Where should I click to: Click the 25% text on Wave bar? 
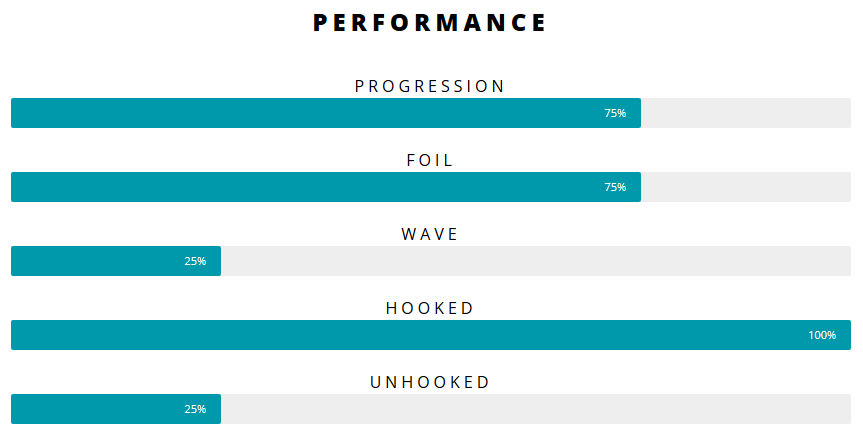coord(195,261)
